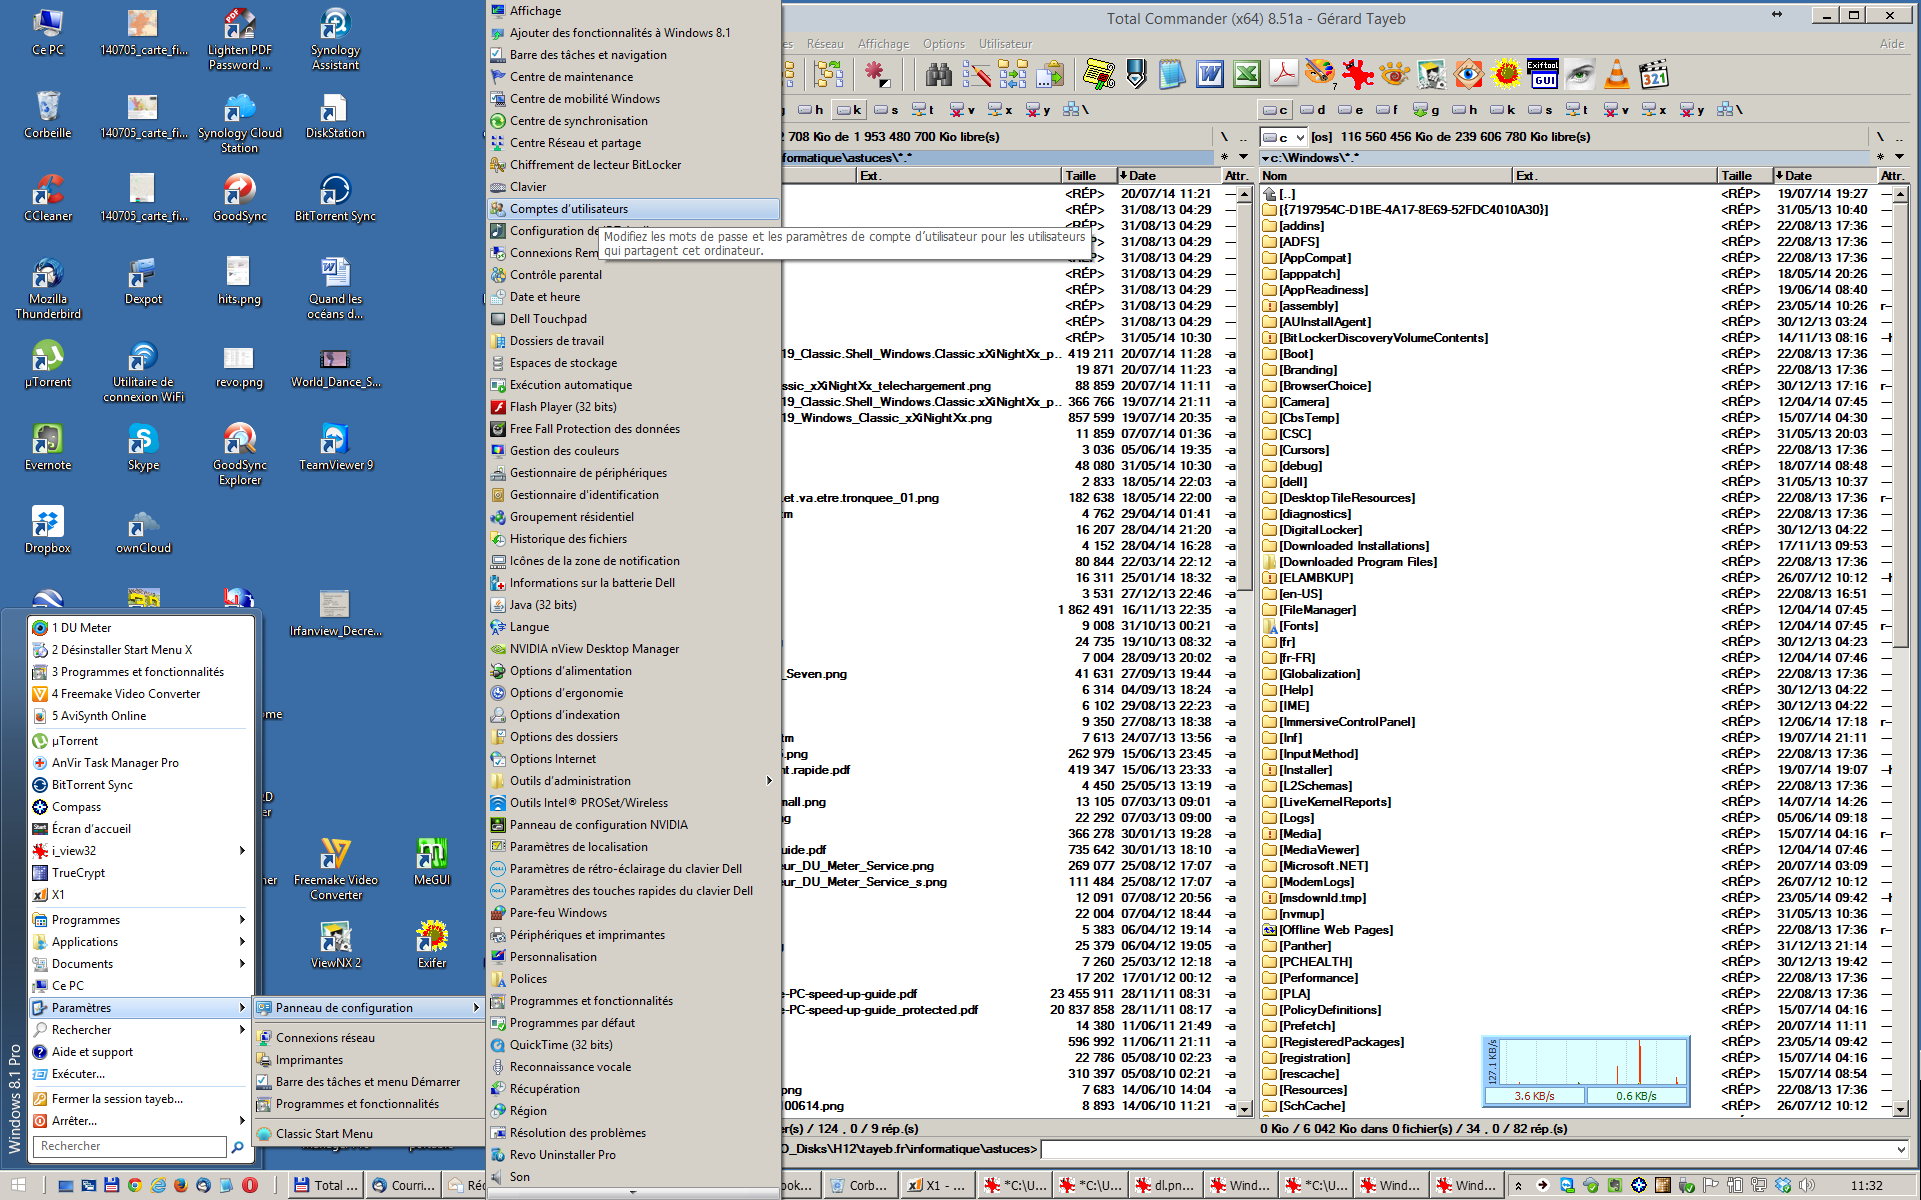Expand i_view32 submenu in start menu
The image size is (1921, 1200).
point(242,851)
